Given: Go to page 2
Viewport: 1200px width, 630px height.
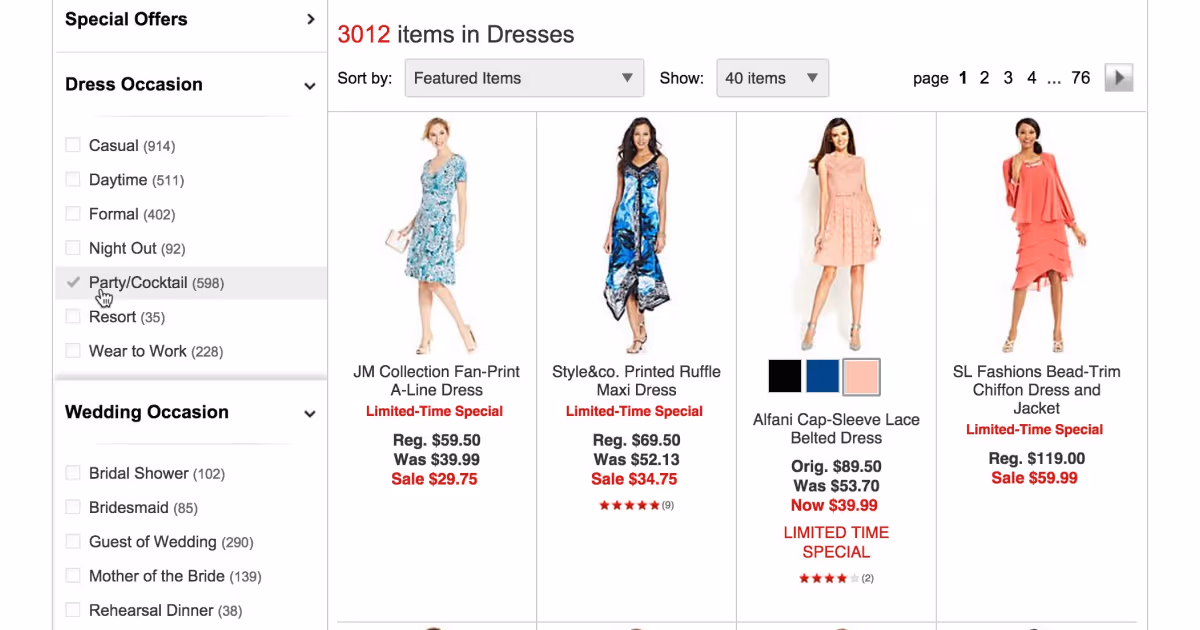Looking at the screenshot, I should tap(984, 78).
